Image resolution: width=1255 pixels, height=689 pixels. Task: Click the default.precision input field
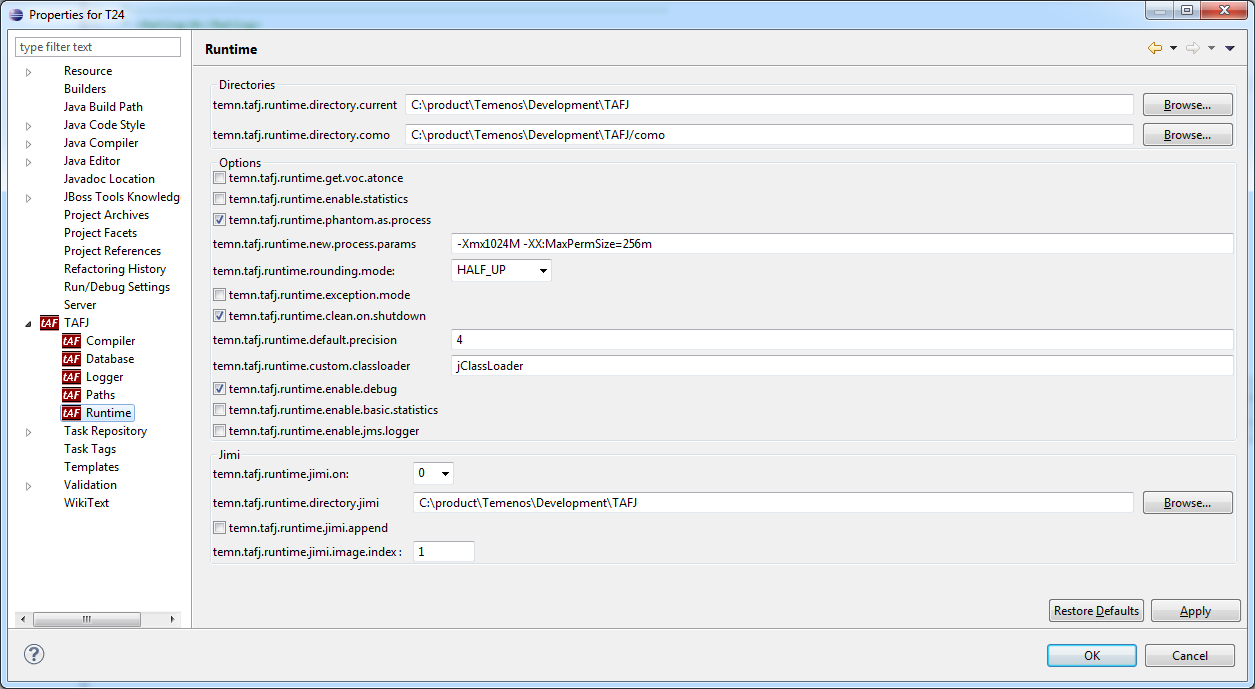click(x=841, y=340)
